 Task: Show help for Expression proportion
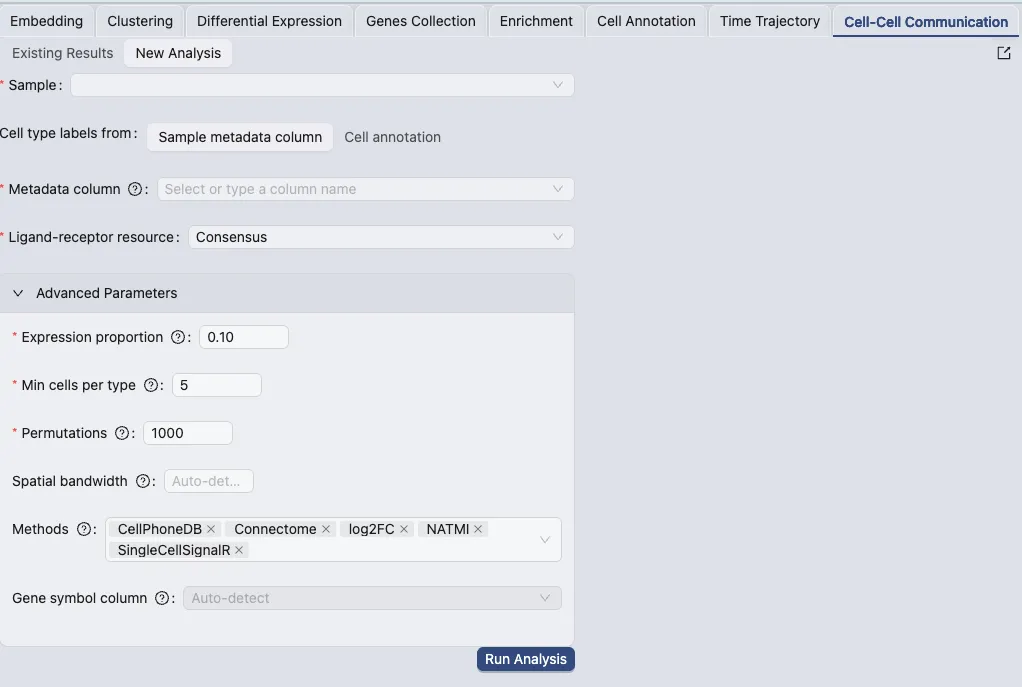(x=177, y=337)
